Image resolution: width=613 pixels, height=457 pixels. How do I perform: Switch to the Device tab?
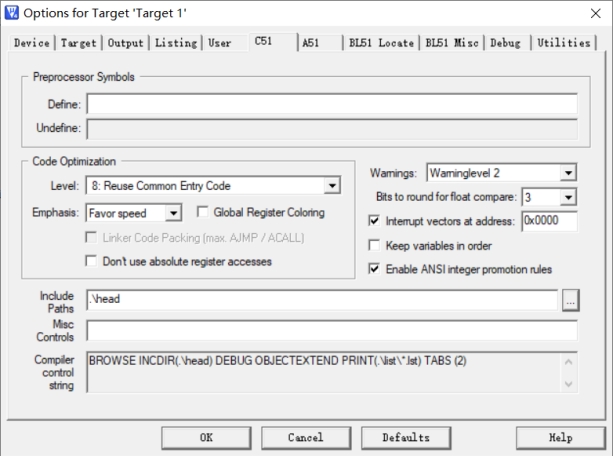click(32, 43)
